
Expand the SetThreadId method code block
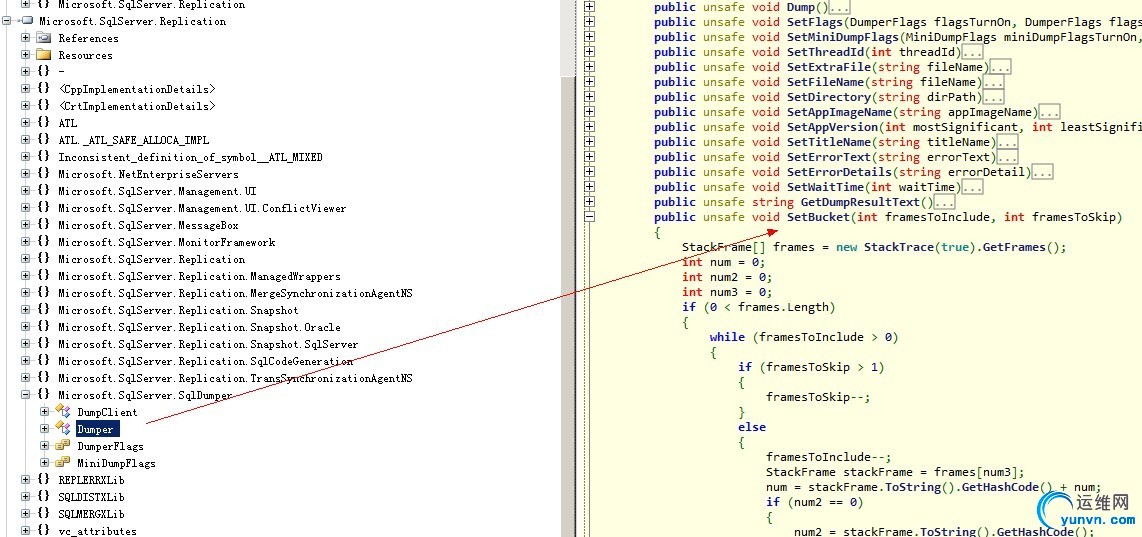tap(590, 52)
